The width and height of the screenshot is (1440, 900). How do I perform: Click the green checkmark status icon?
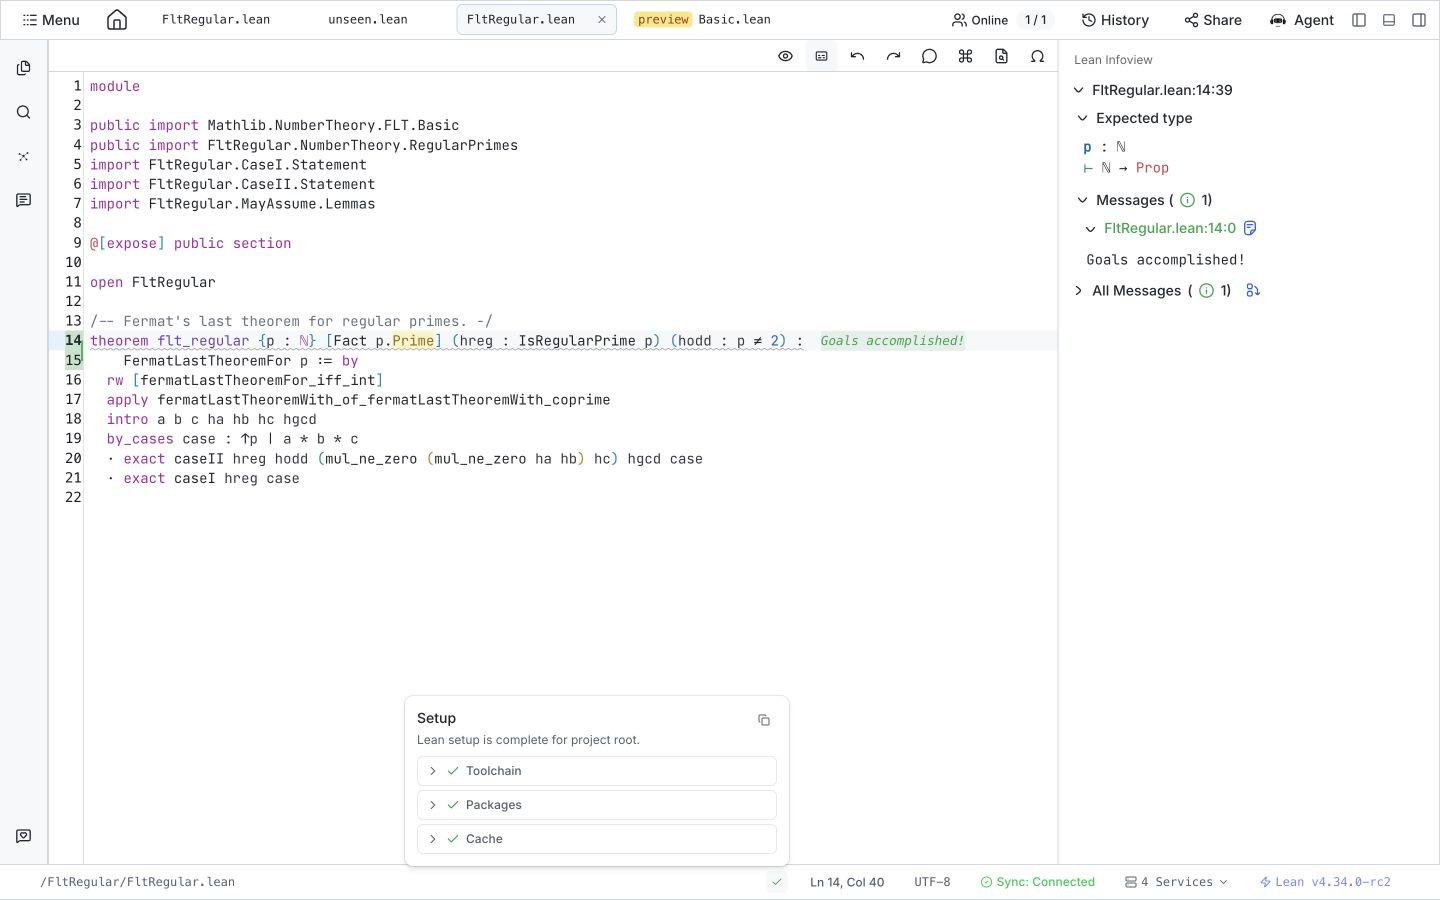pyautogui.click(x=777, y=882)
